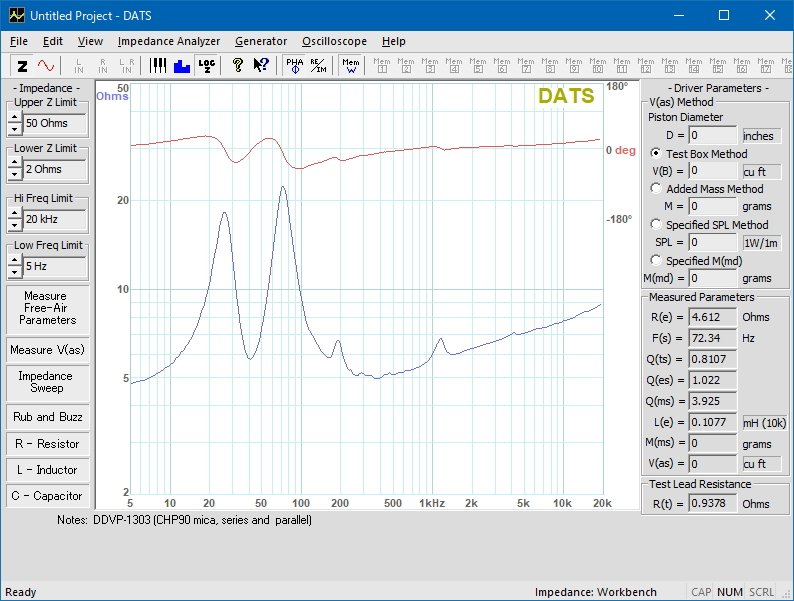Click the L - Inductor button
The height and width of the screenshot is (601, 794).
click(x=48, y=470)
